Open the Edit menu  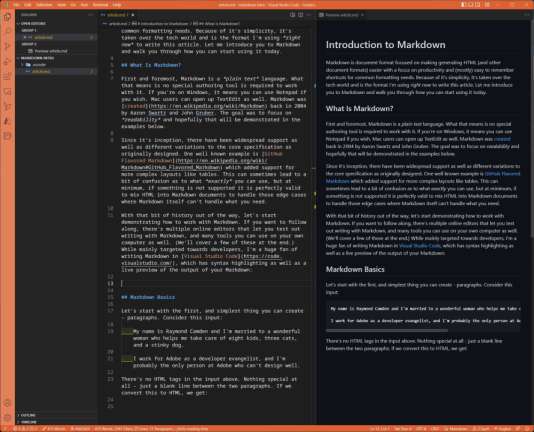coord(28,5)
